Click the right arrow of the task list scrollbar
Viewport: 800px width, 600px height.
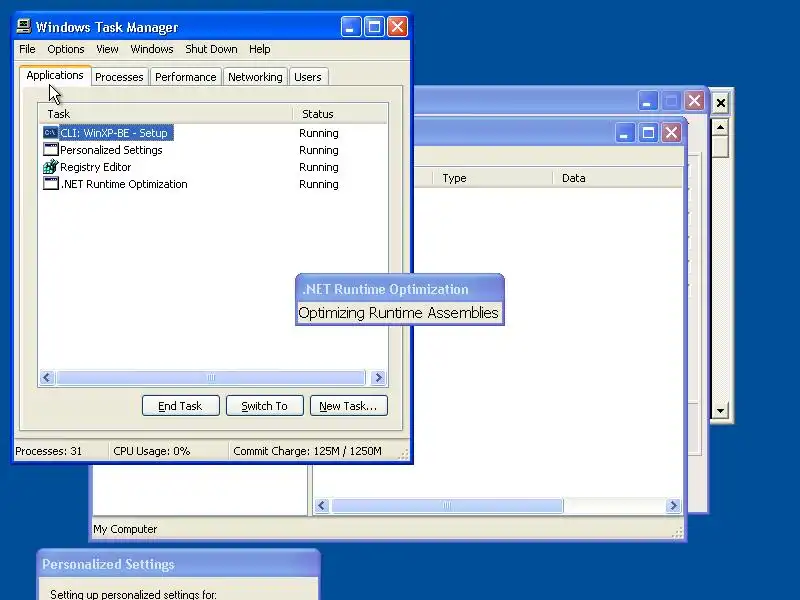(379, 378)
